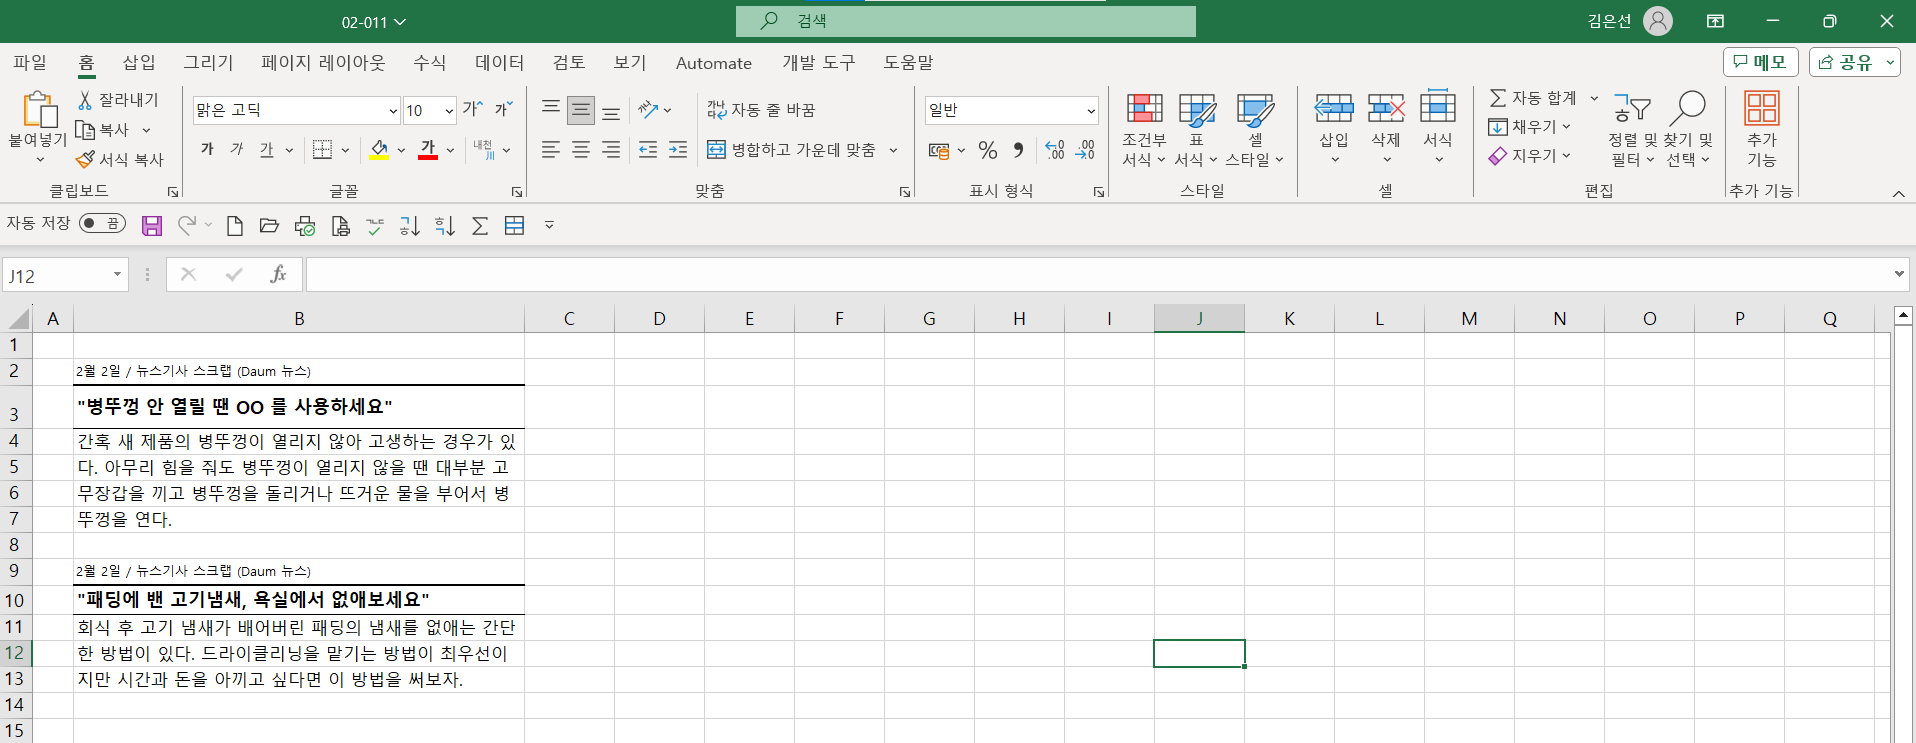
Task: Click the delete cells (삭제) icon
Action: [1386, 108]
